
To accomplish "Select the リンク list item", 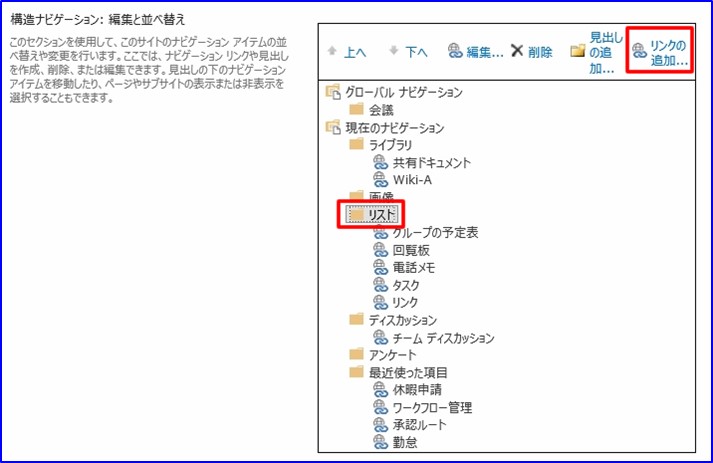I will (x=405, y=302).
